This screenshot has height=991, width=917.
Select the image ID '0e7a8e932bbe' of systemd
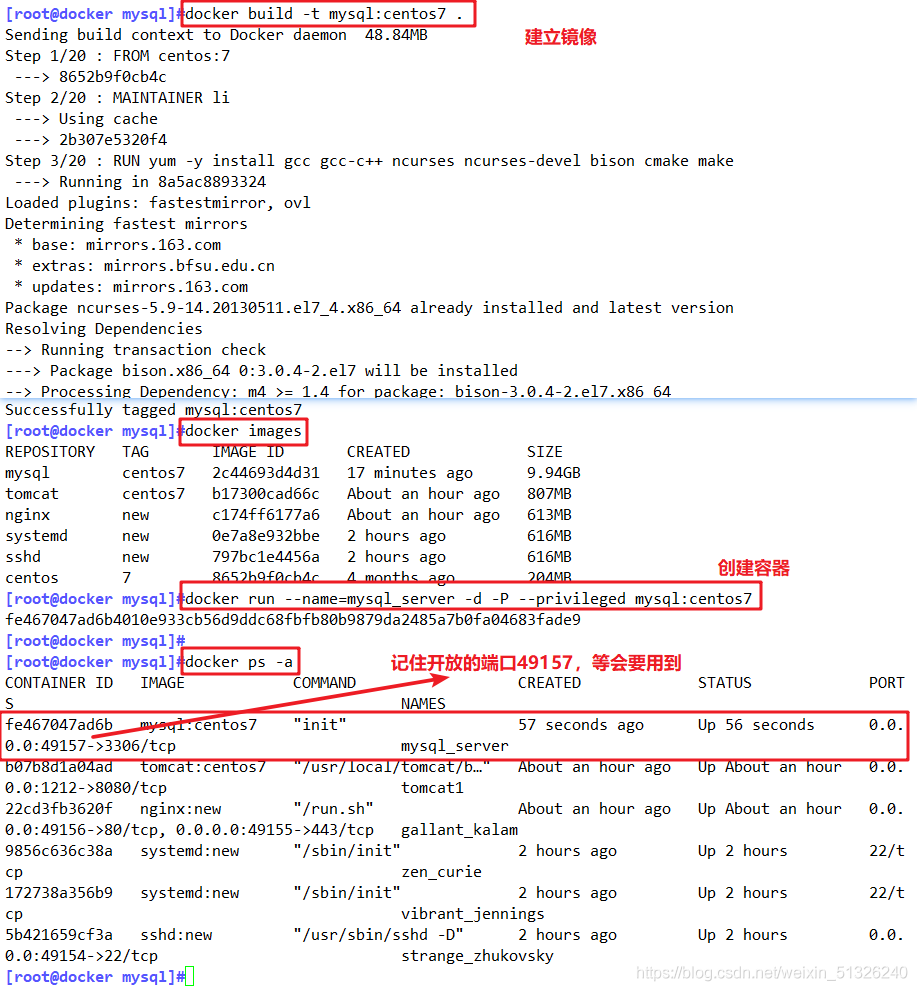click(265, 536)
